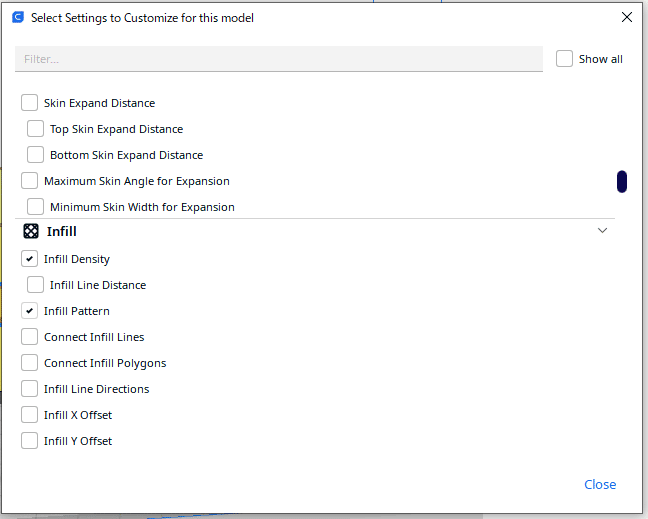
Task: Enable Skin Expand Distance setting
Action: 29,103
